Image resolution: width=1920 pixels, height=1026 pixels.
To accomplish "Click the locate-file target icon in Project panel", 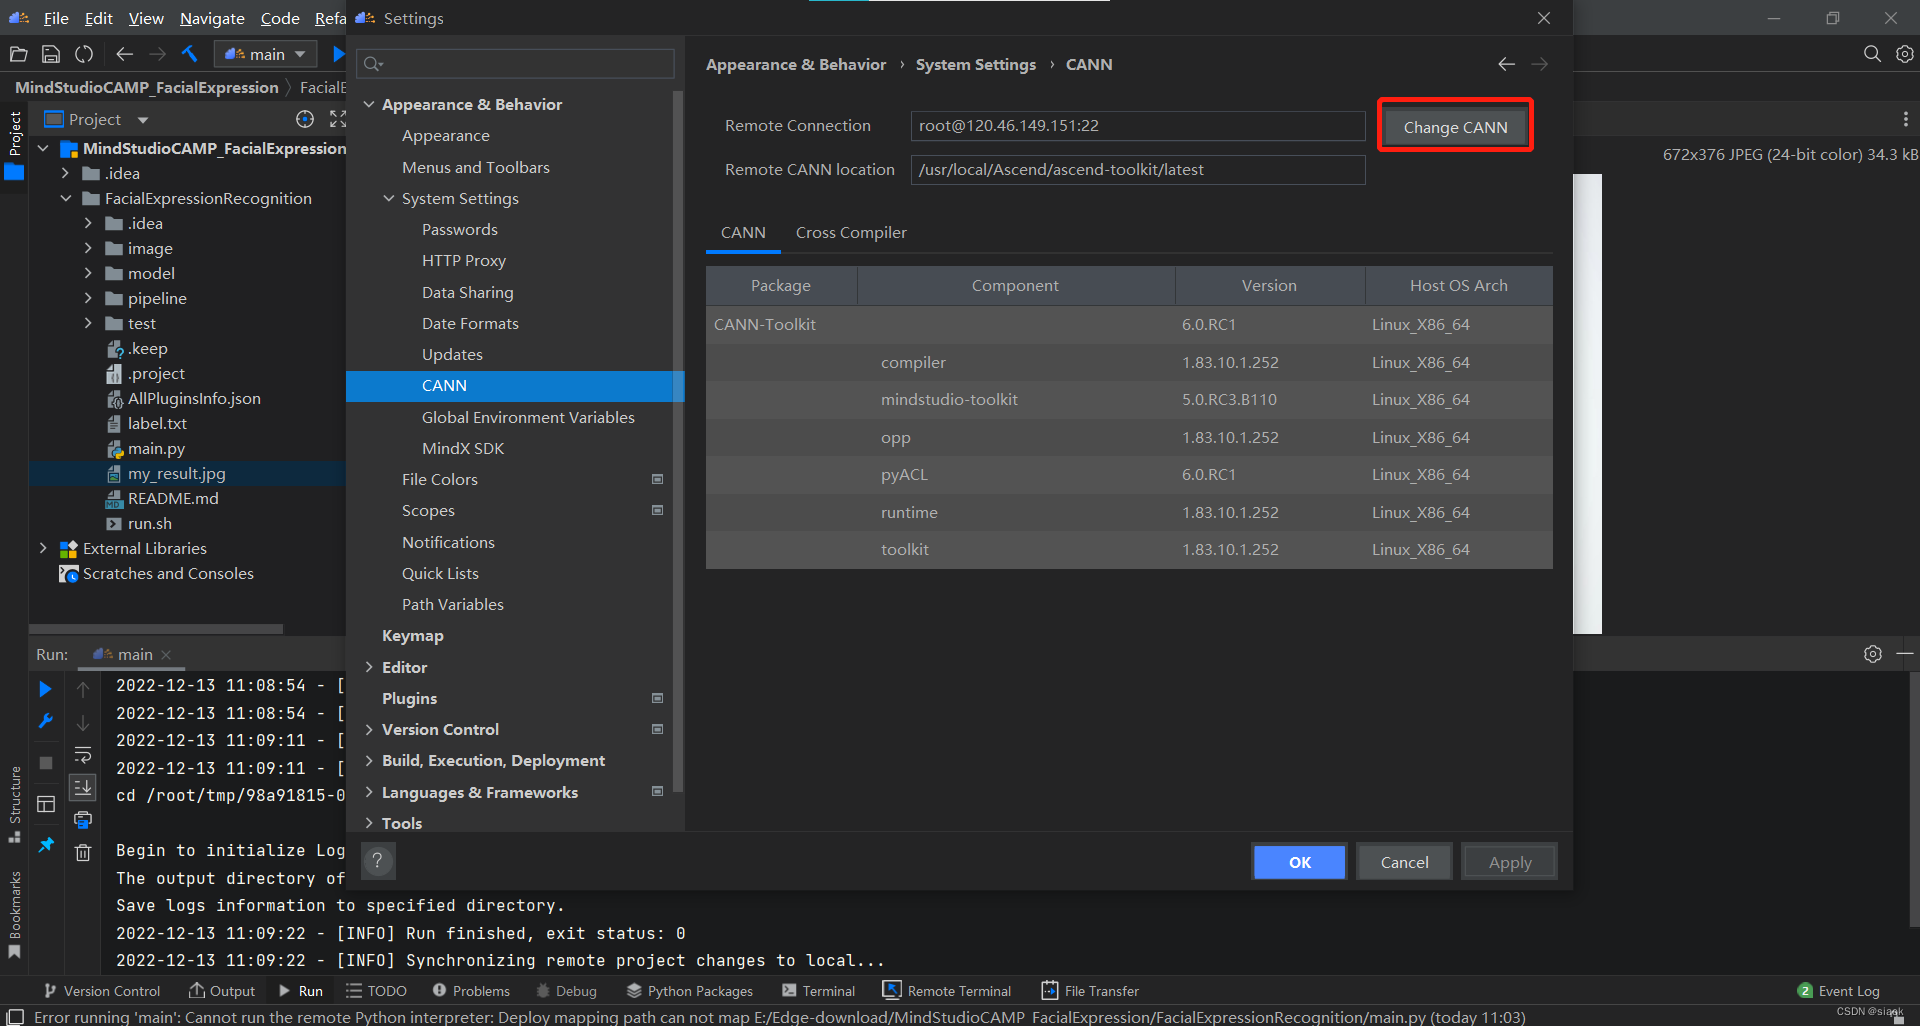I will coord(304,119).
